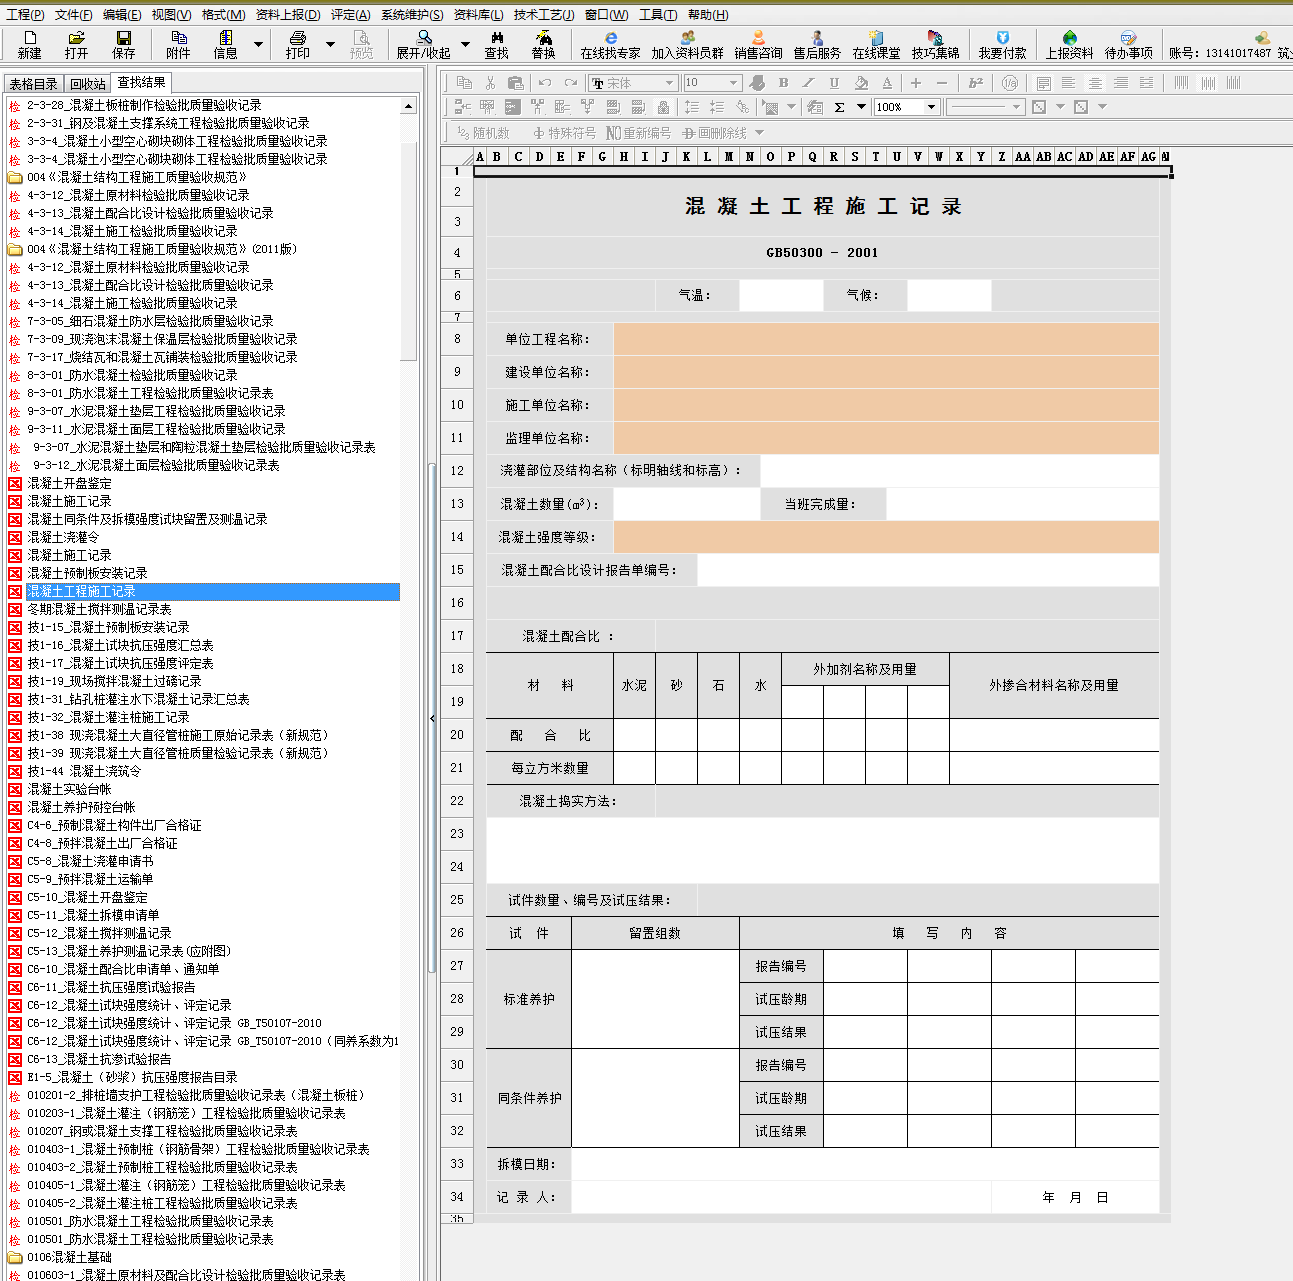Select 混凝土开盘鉴定 in the results list

coord(70,483)
